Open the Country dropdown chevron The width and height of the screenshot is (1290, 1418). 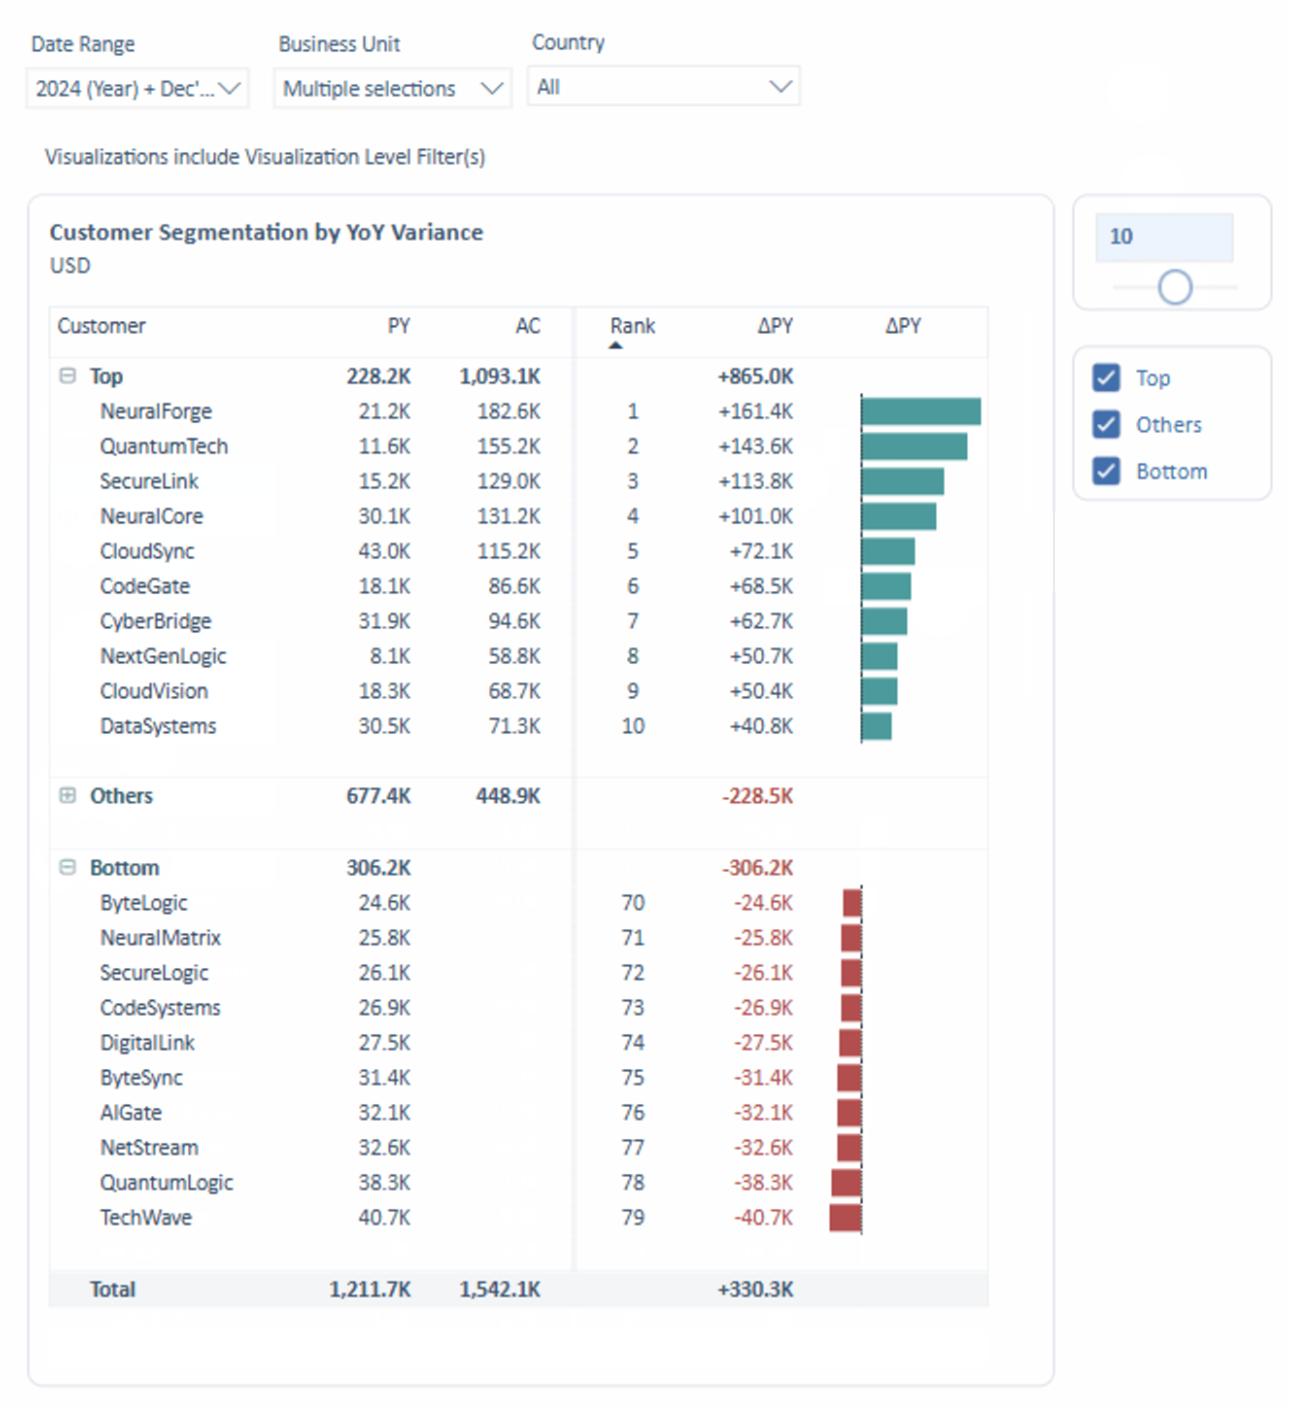(781, 87)
